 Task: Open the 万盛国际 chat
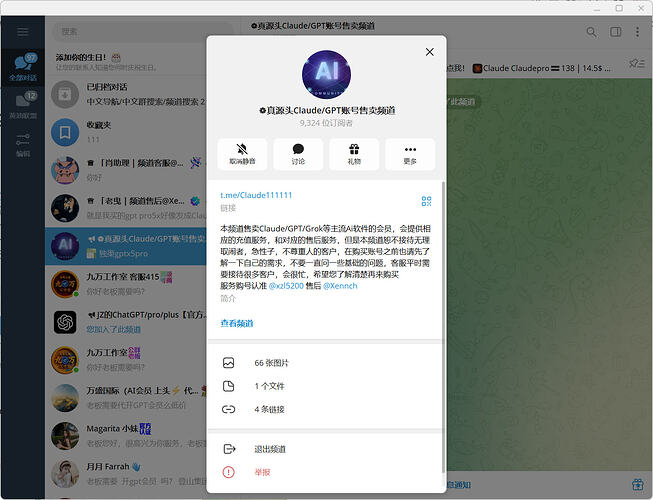pos(127,398)
